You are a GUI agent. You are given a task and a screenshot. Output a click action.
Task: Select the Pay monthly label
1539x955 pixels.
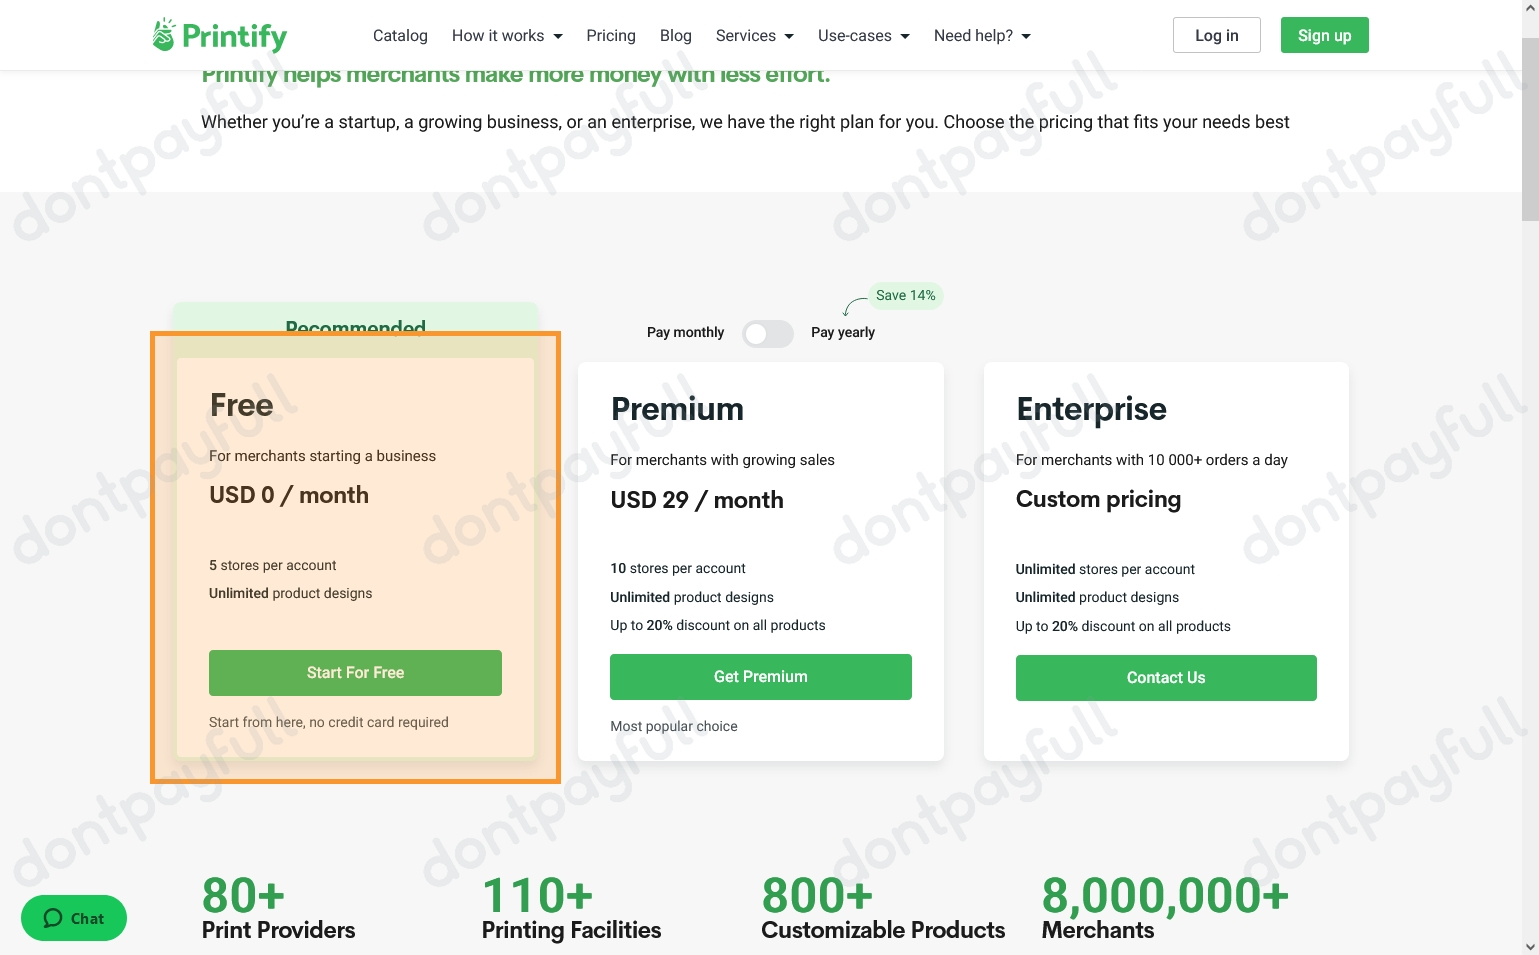(x=685, y=332)
